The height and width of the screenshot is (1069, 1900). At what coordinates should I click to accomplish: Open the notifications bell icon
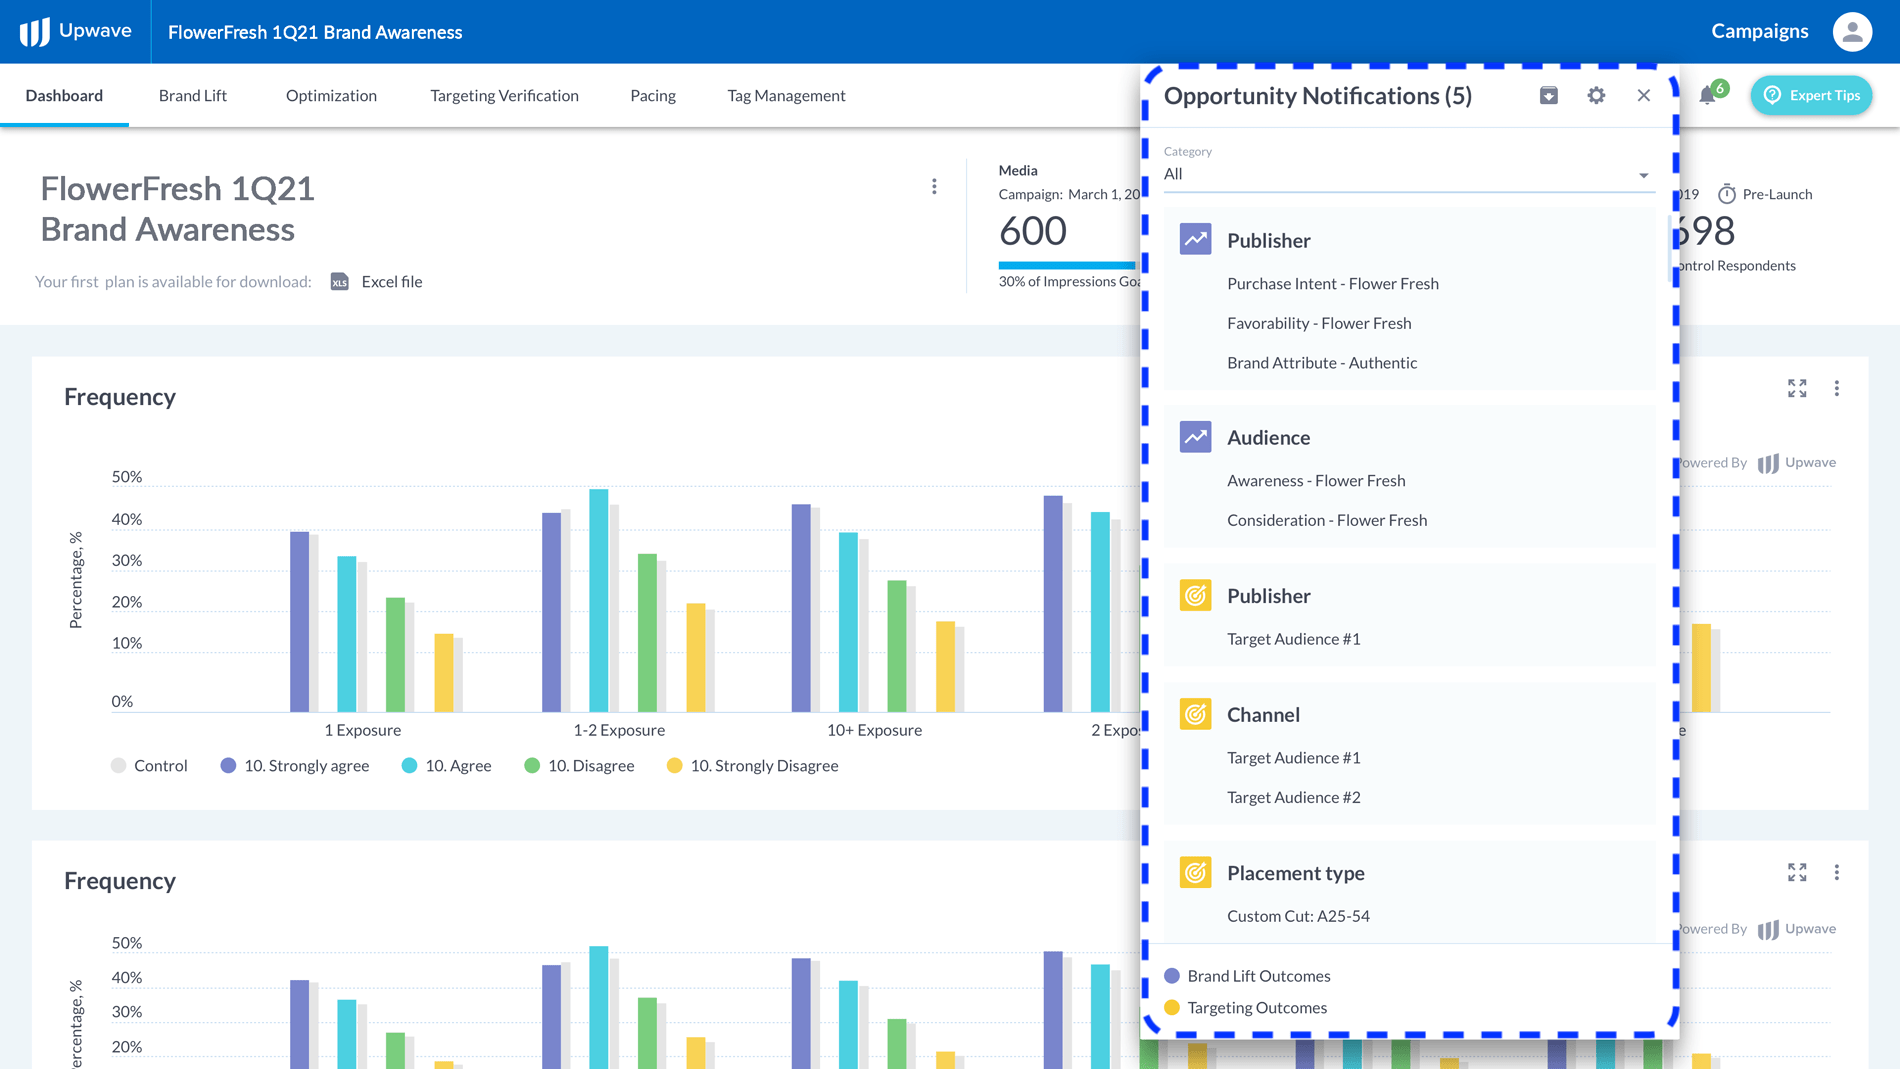(1707, 96)
